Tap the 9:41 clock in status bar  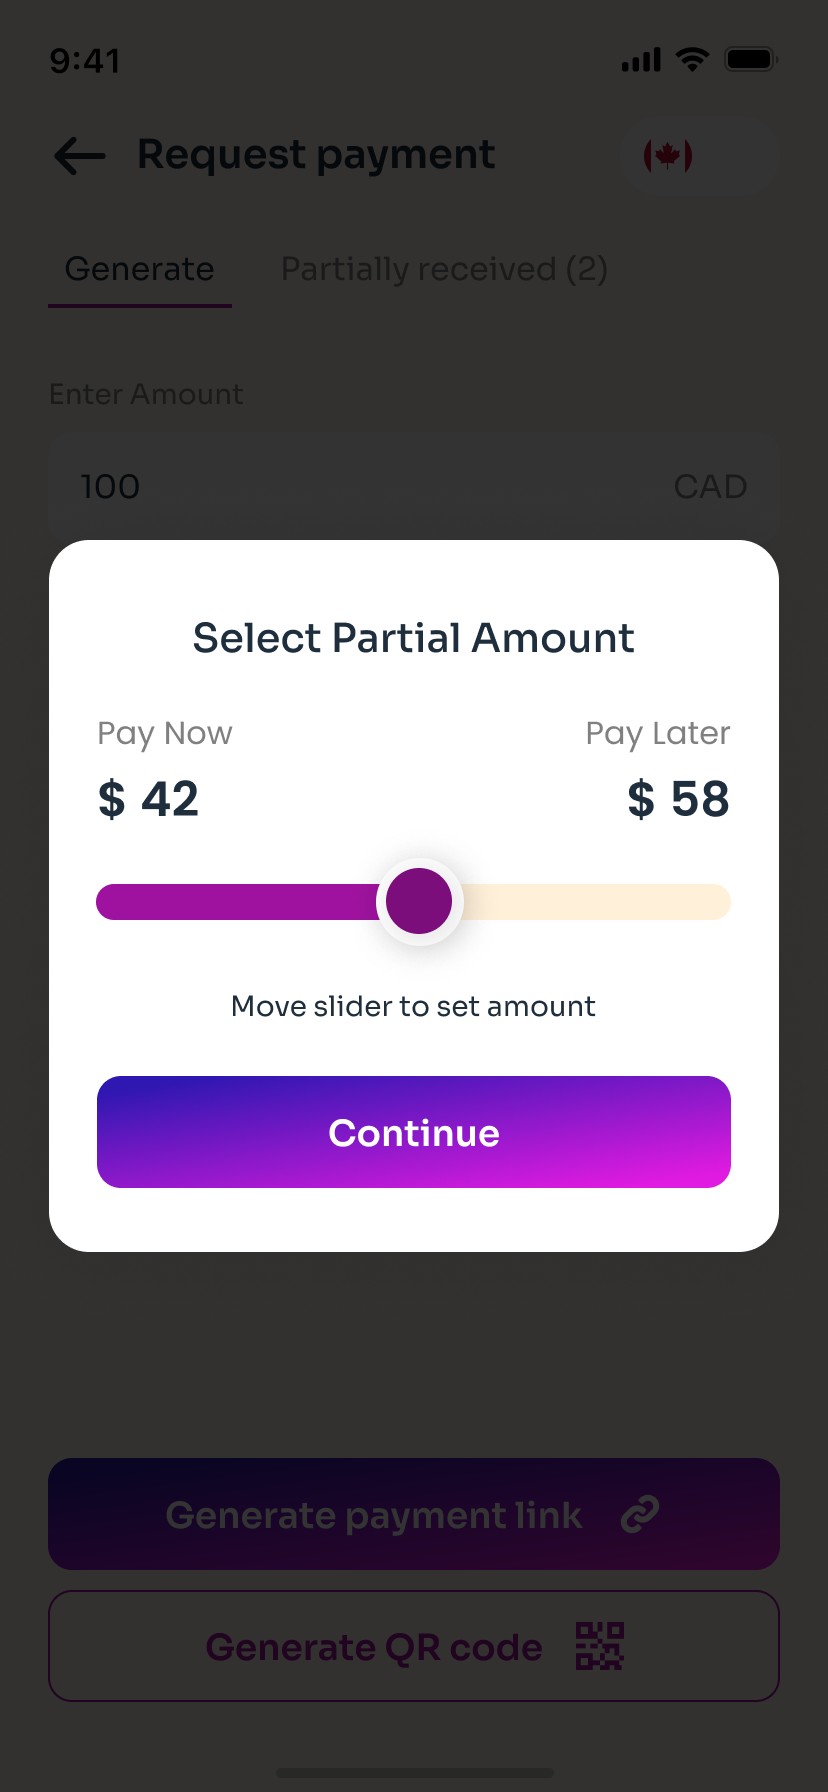tap(85, 61)
